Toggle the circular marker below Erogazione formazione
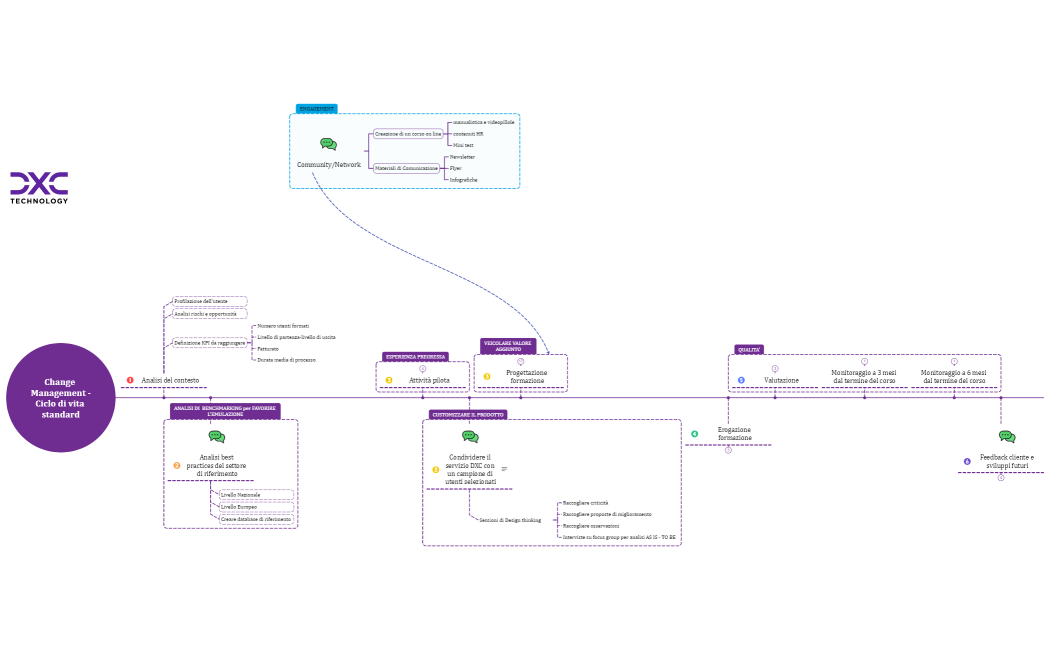1050x650 pixels. pos(729,450)
